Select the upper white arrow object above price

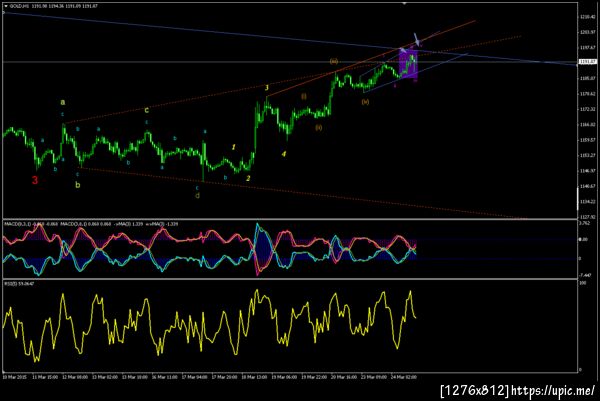click(x=417, y=39)
